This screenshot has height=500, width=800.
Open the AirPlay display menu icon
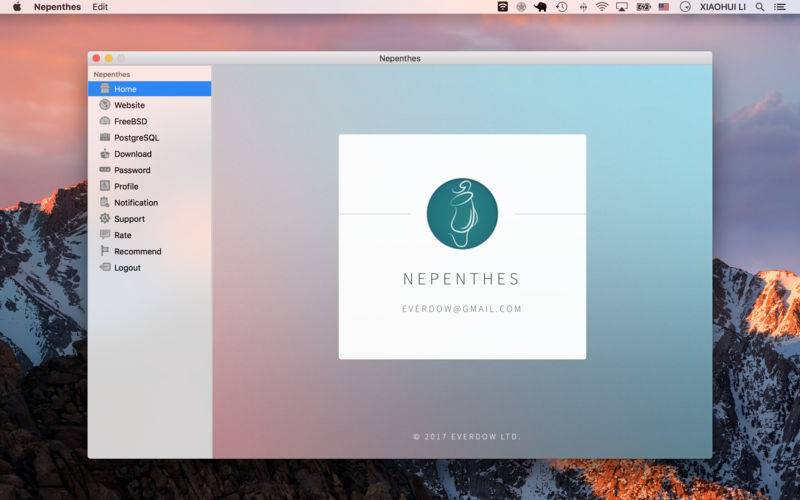pyautogui.click(x=622, y=7)
